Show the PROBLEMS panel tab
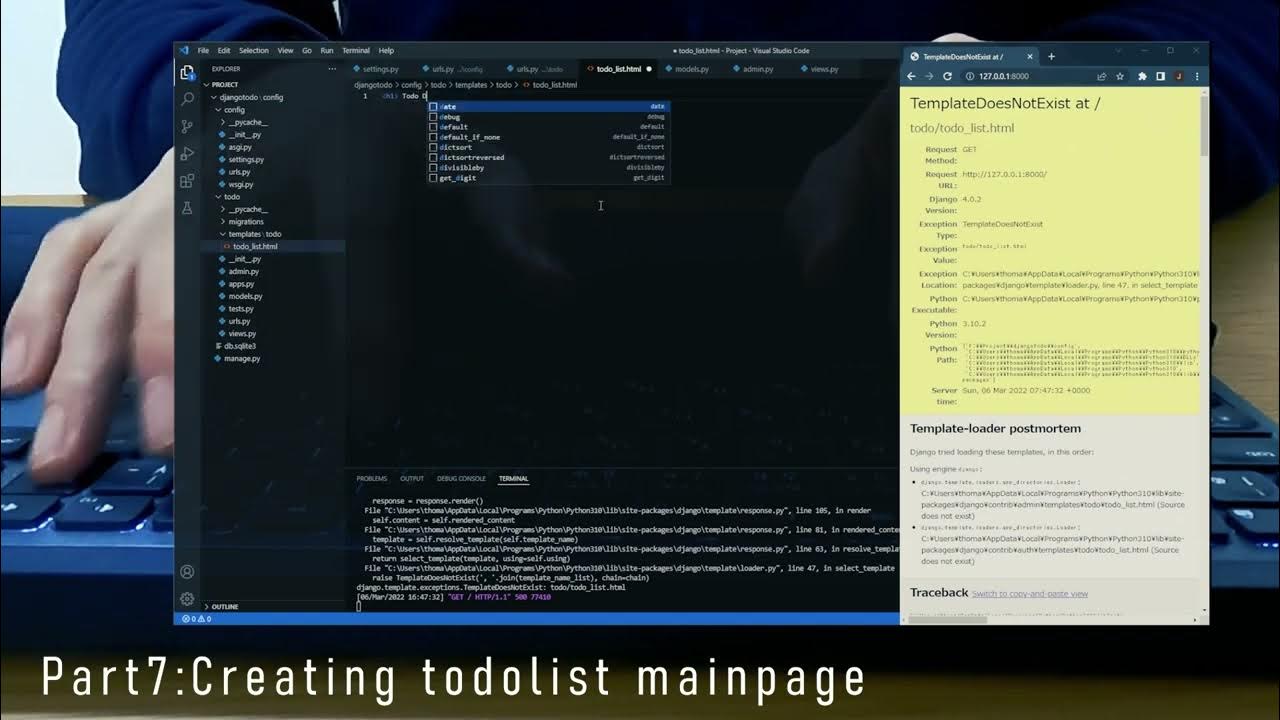Screen dimensions: 1280x720 coord(372,479)
